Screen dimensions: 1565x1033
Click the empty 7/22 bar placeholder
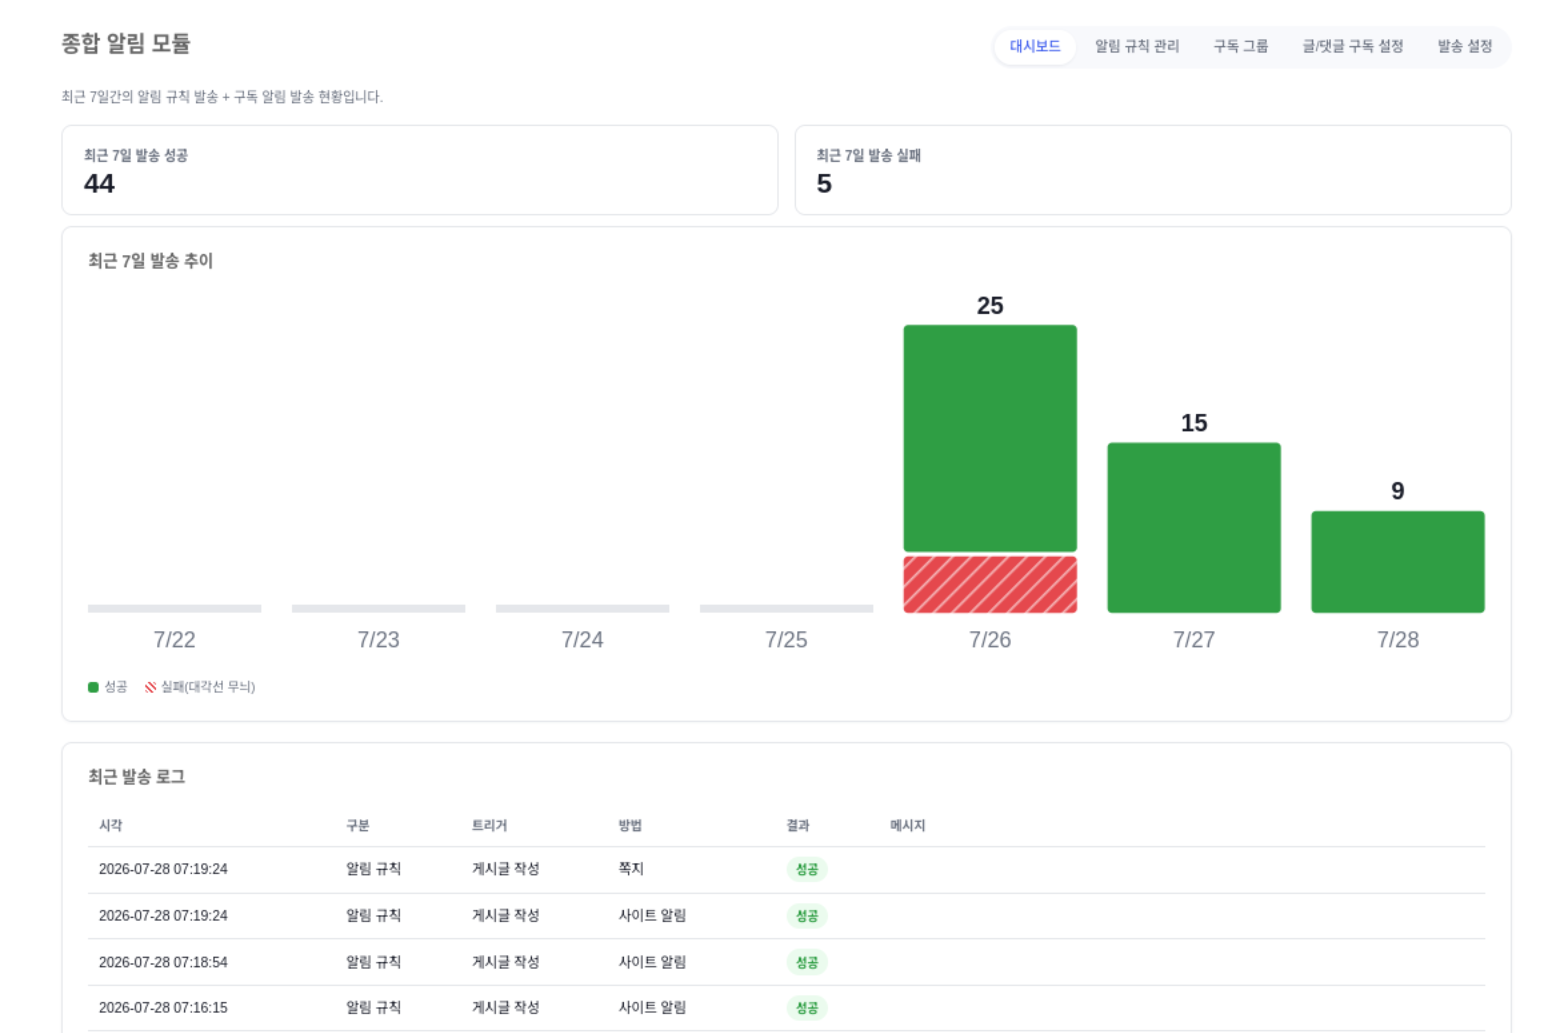pos(174,608)
